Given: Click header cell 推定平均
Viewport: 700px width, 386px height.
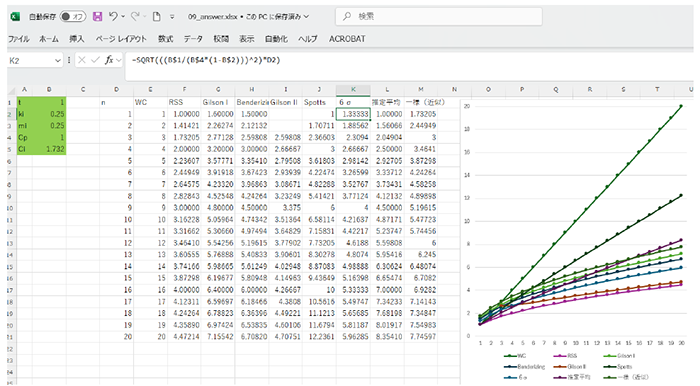Looking at the screenshot, I should [387, 102].
